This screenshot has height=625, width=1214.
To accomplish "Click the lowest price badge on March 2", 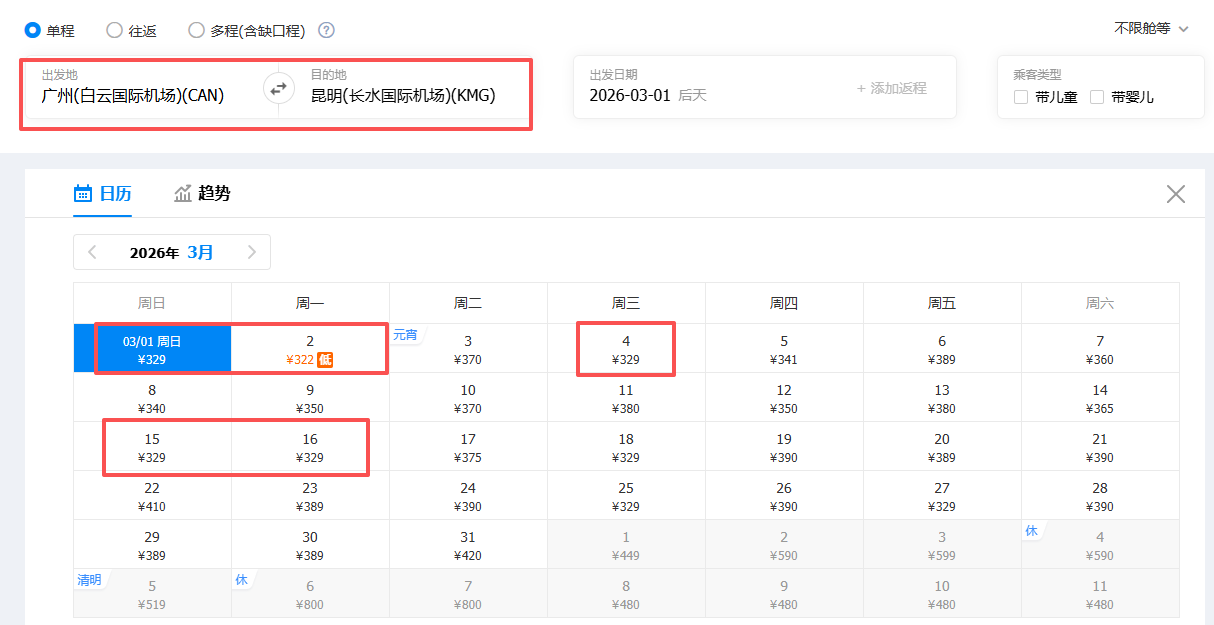I will (x=325, y=360).
